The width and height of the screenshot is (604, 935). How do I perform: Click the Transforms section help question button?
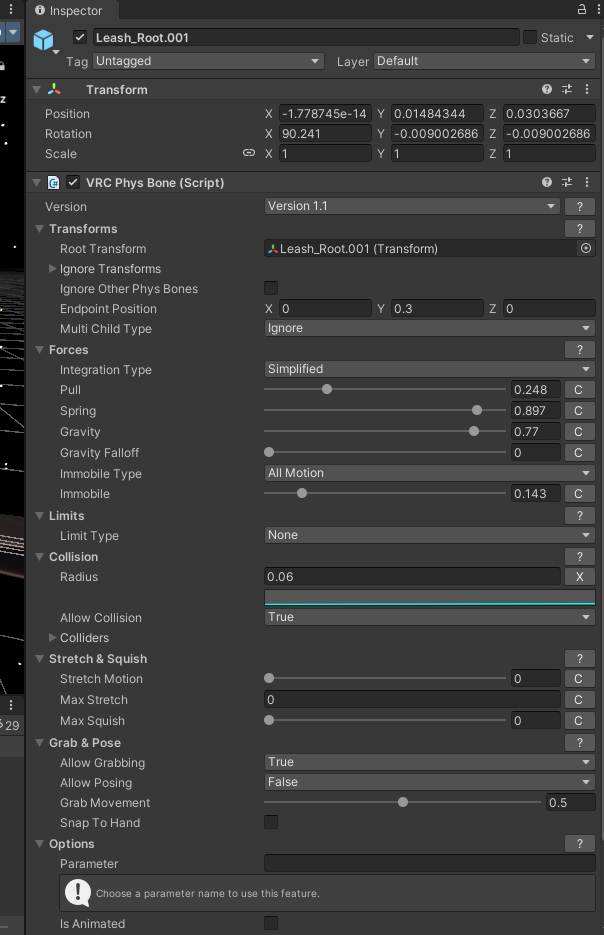[580, 228]
